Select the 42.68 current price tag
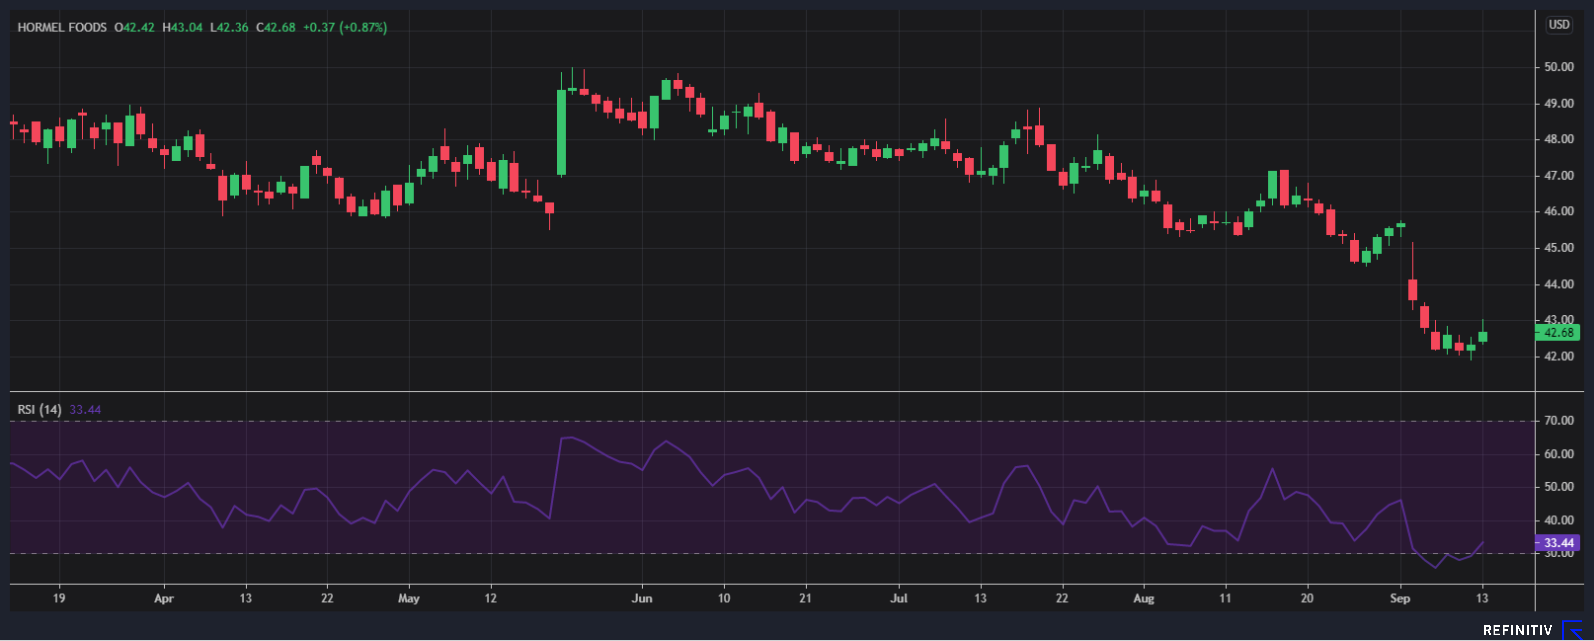This screenshot has height=641, width=1594. coord(1558,333)
